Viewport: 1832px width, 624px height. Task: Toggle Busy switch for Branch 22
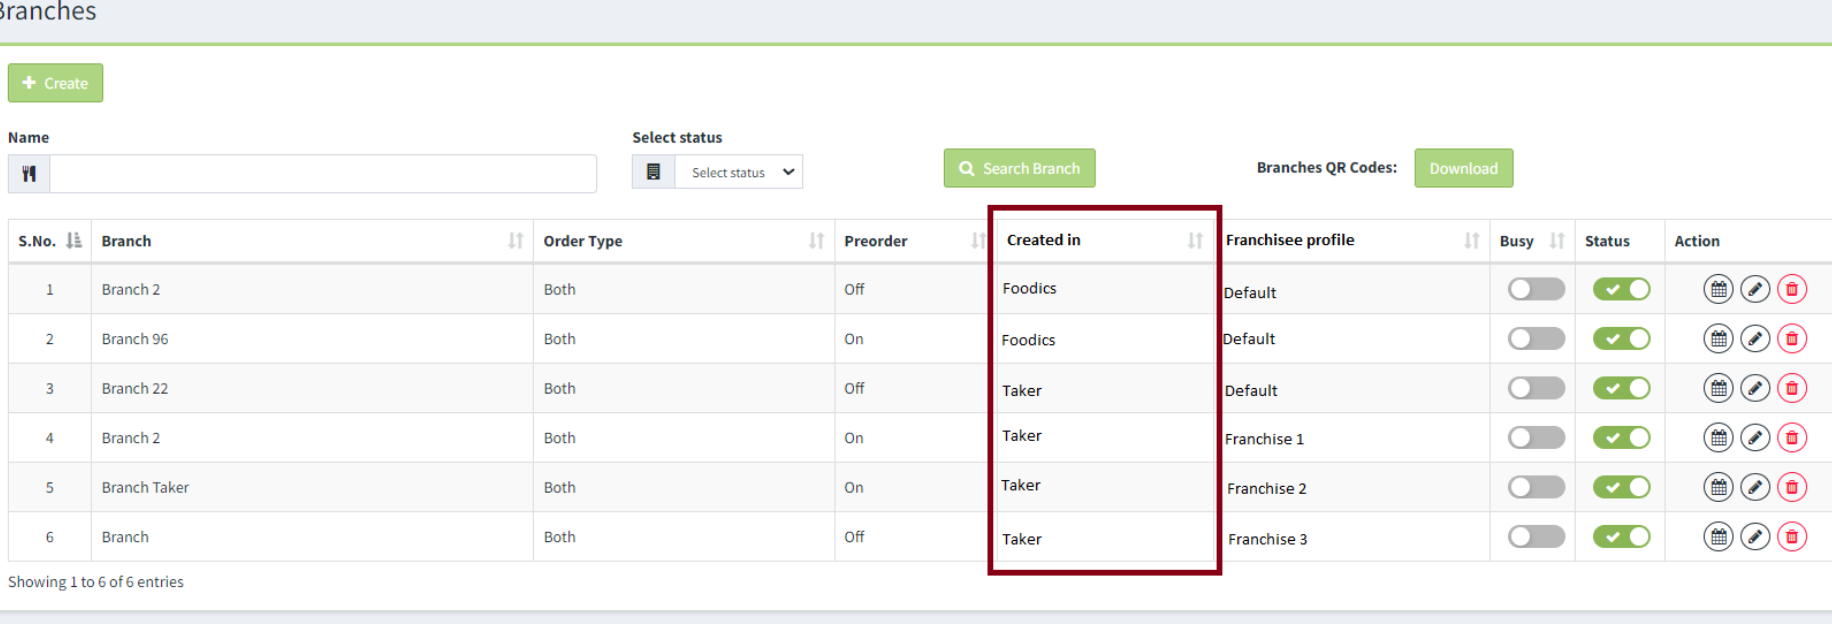click(1536, 388)
